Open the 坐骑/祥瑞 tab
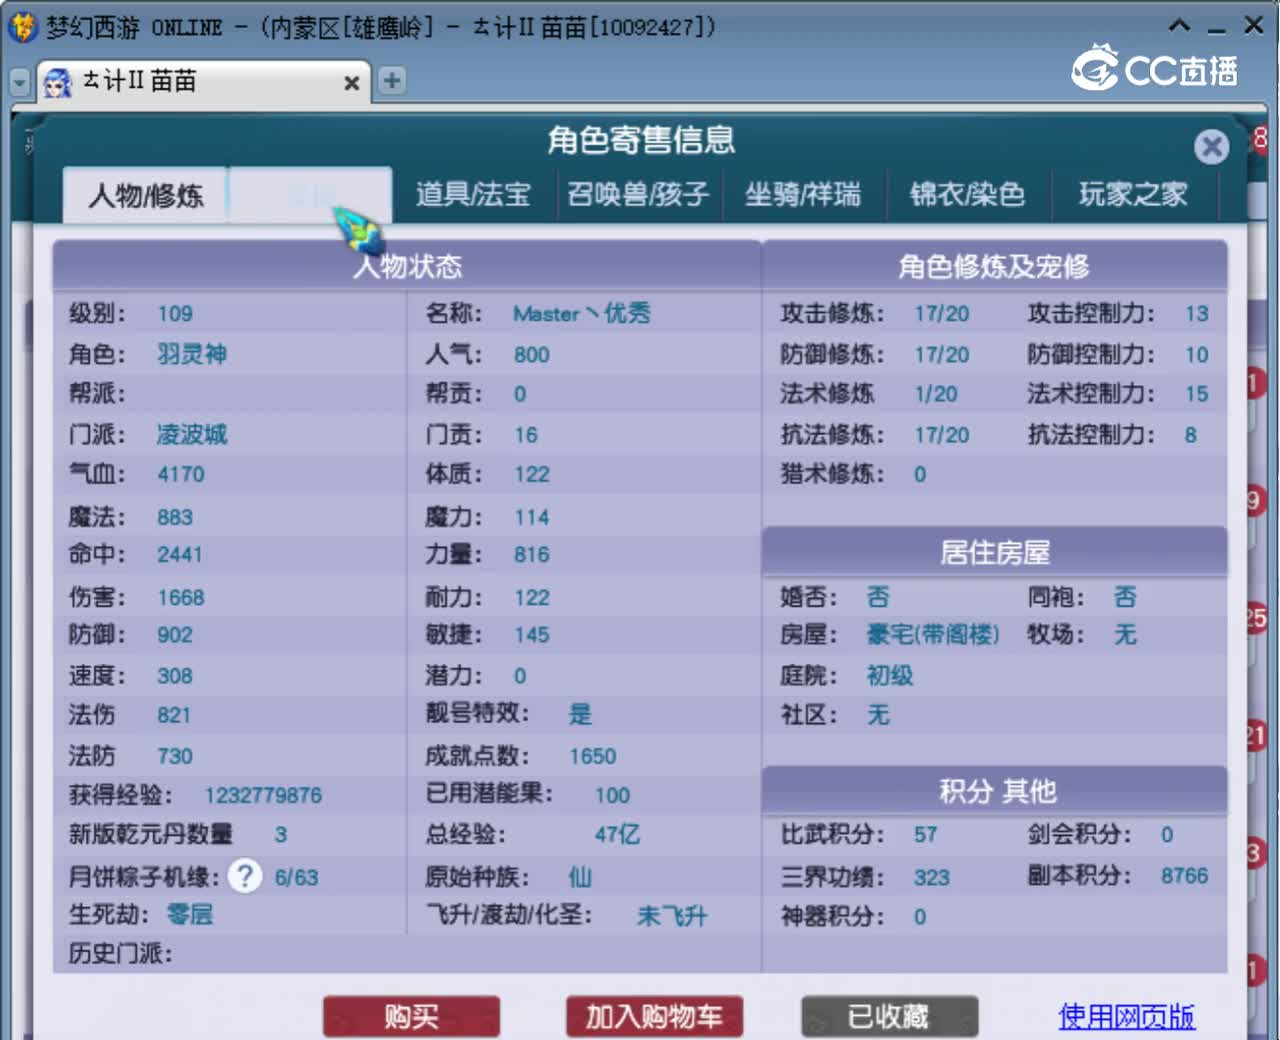This screenshot has width=1280, height=1040. pyautogui.click(x=802, y=194)
